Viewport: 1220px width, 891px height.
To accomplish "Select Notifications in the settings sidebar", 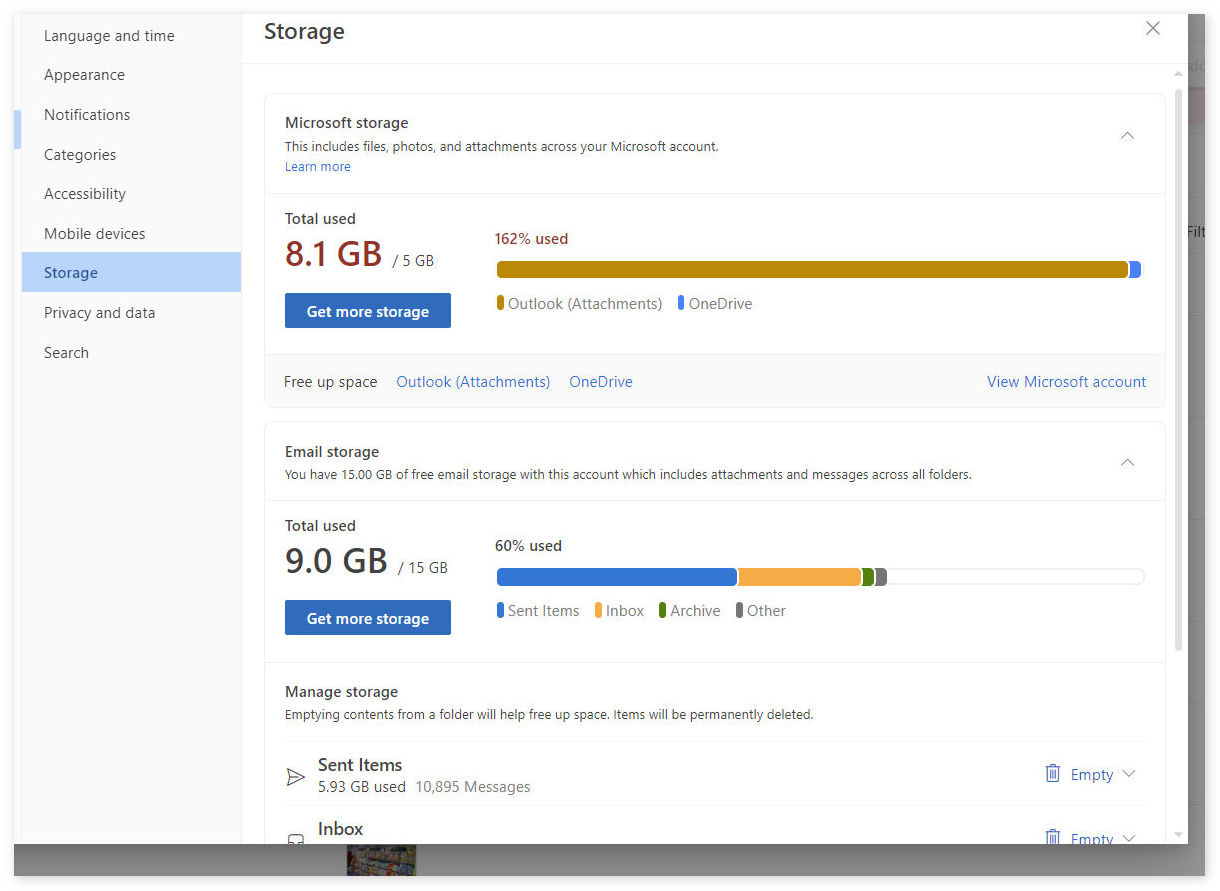I will point(87,115).
